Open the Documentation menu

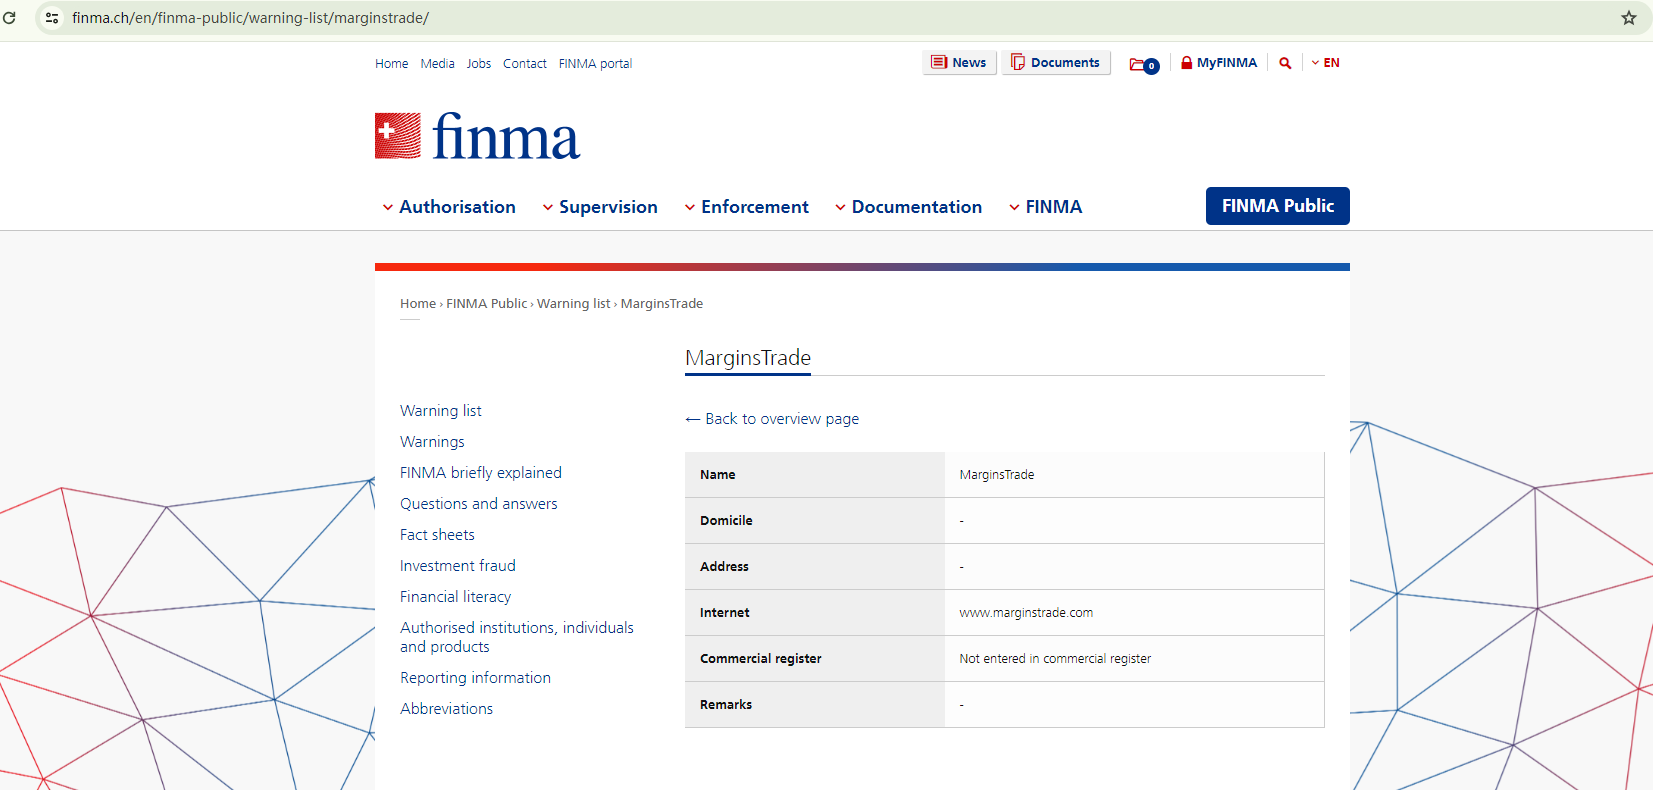(x=908, y=207)
